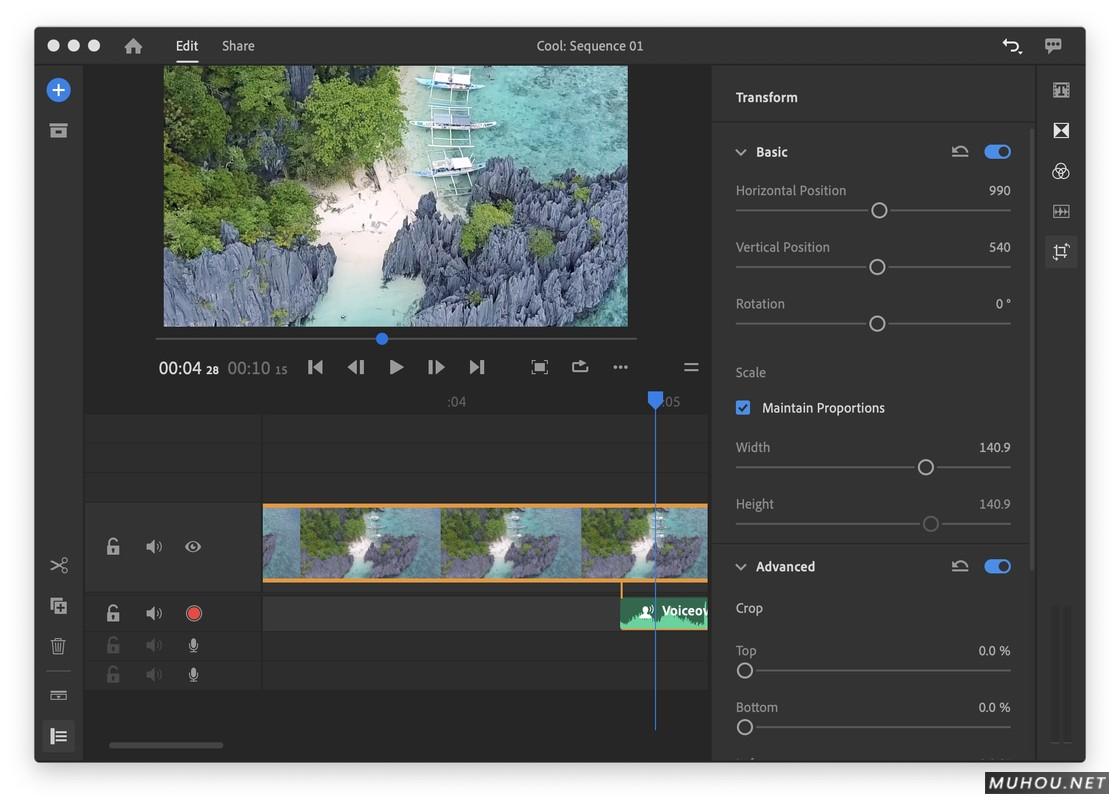This screenshot has height=805, width=1120.
Task: Lock the video track
Action: 113,546
